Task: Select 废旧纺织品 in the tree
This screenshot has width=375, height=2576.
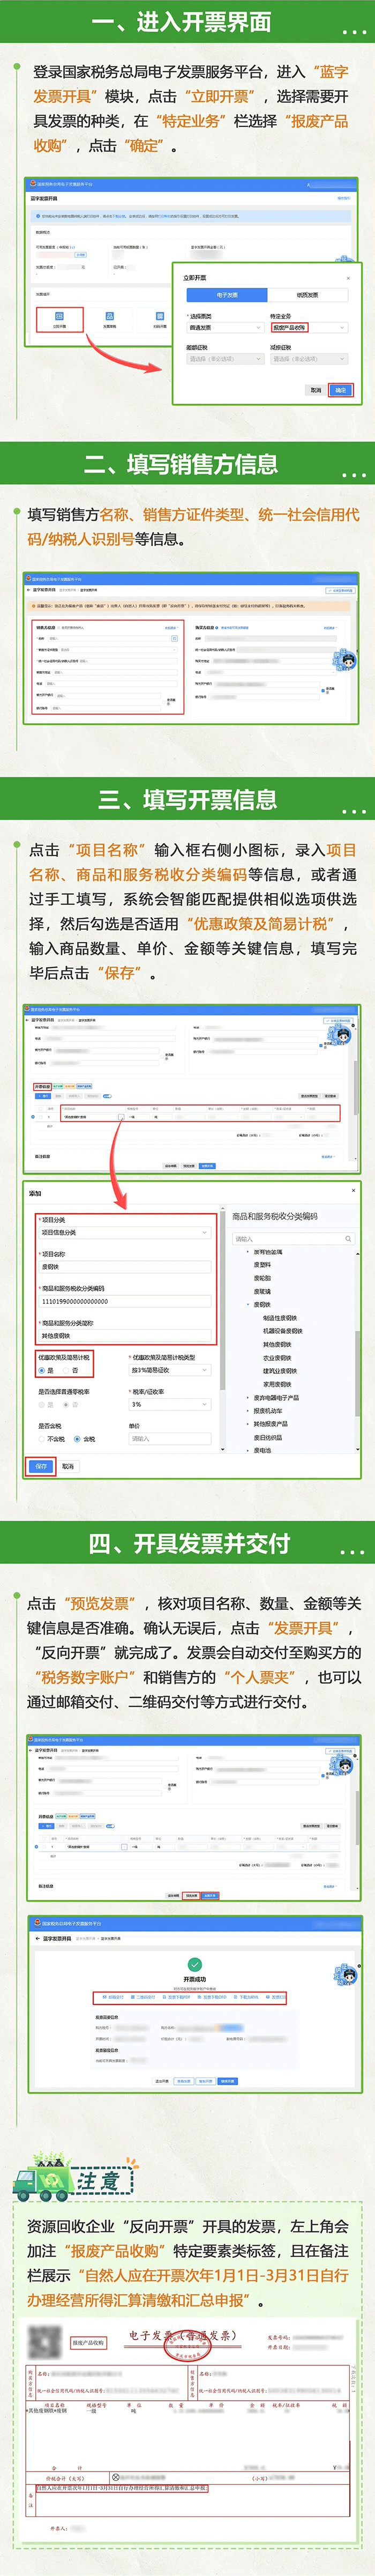Action: (267, 1437)
